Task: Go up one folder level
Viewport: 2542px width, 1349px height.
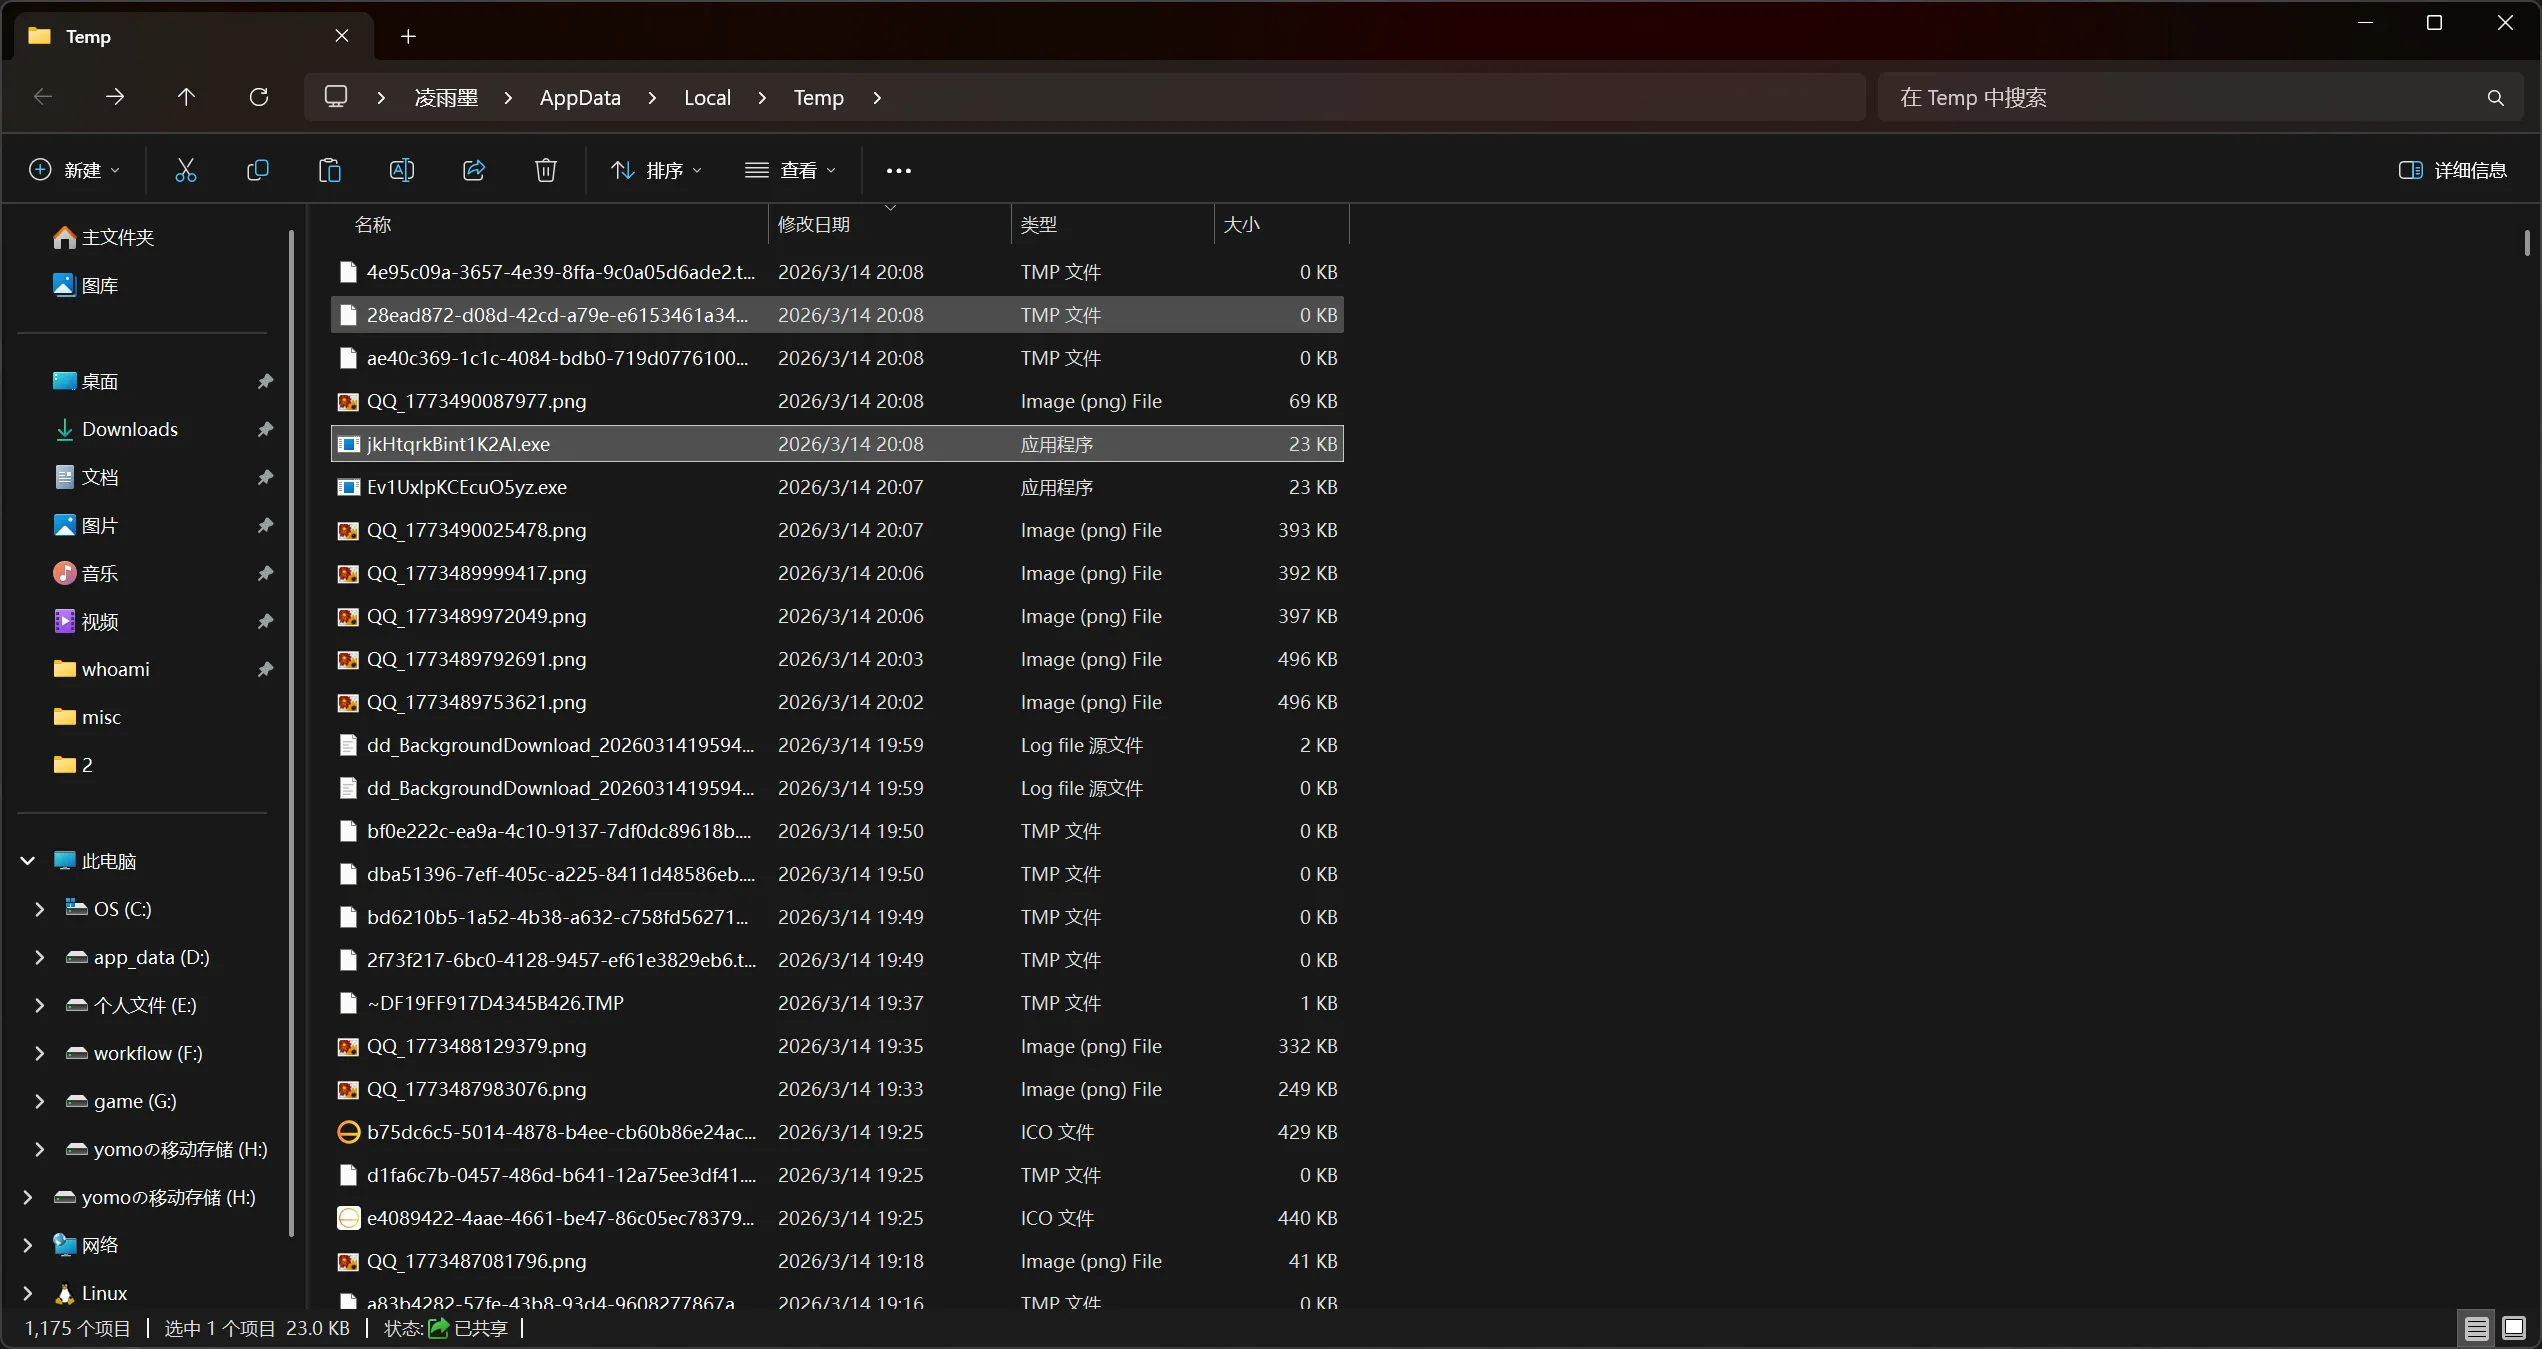Action: point(187,97)
